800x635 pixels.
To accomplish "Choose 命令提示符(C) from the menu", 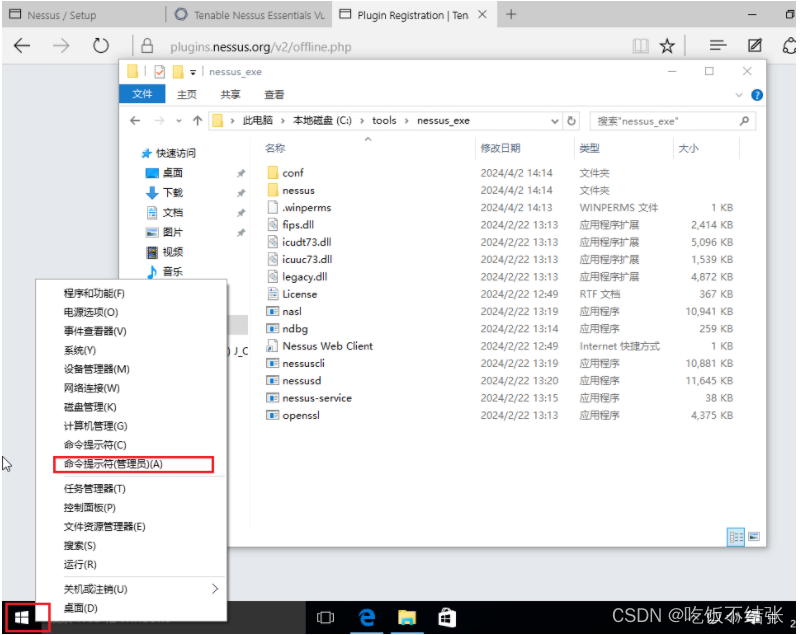I will tap(95, 445).
